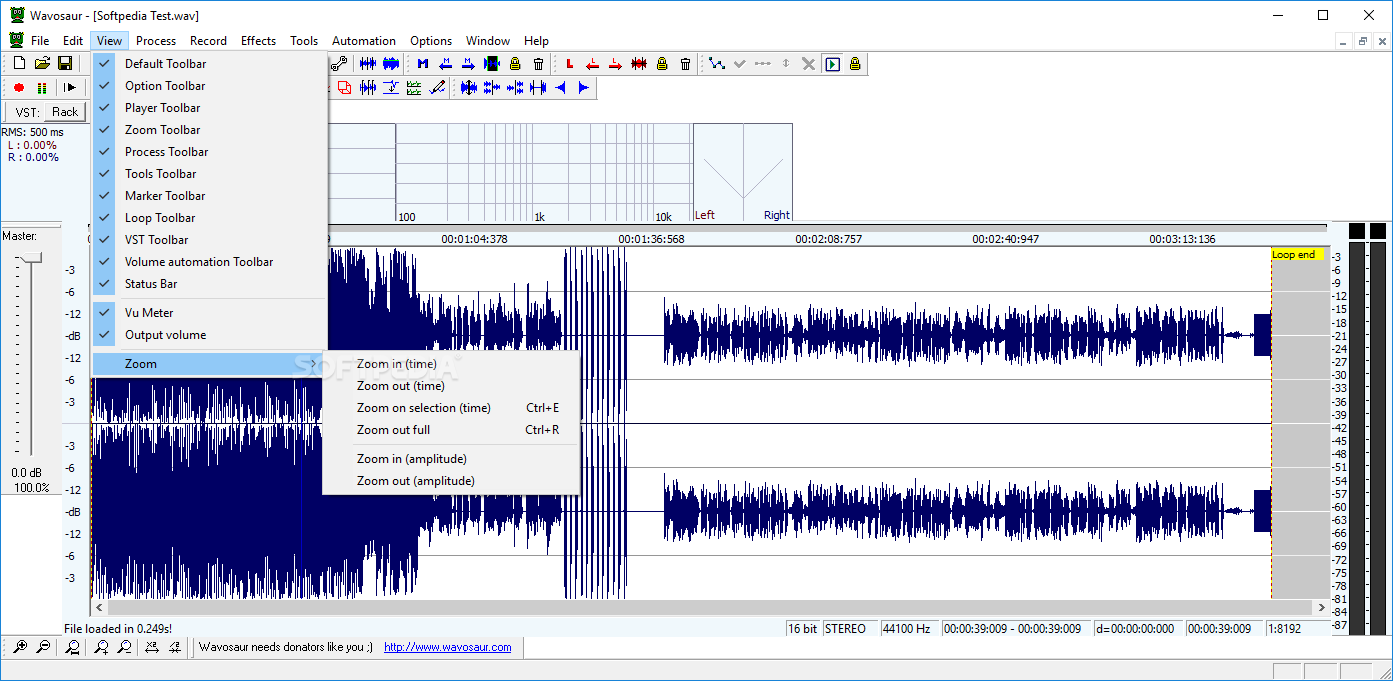Delete loop with the loop toolbar trash icon
This screenshot has width=1393, height=681.
tap(685, 63)
